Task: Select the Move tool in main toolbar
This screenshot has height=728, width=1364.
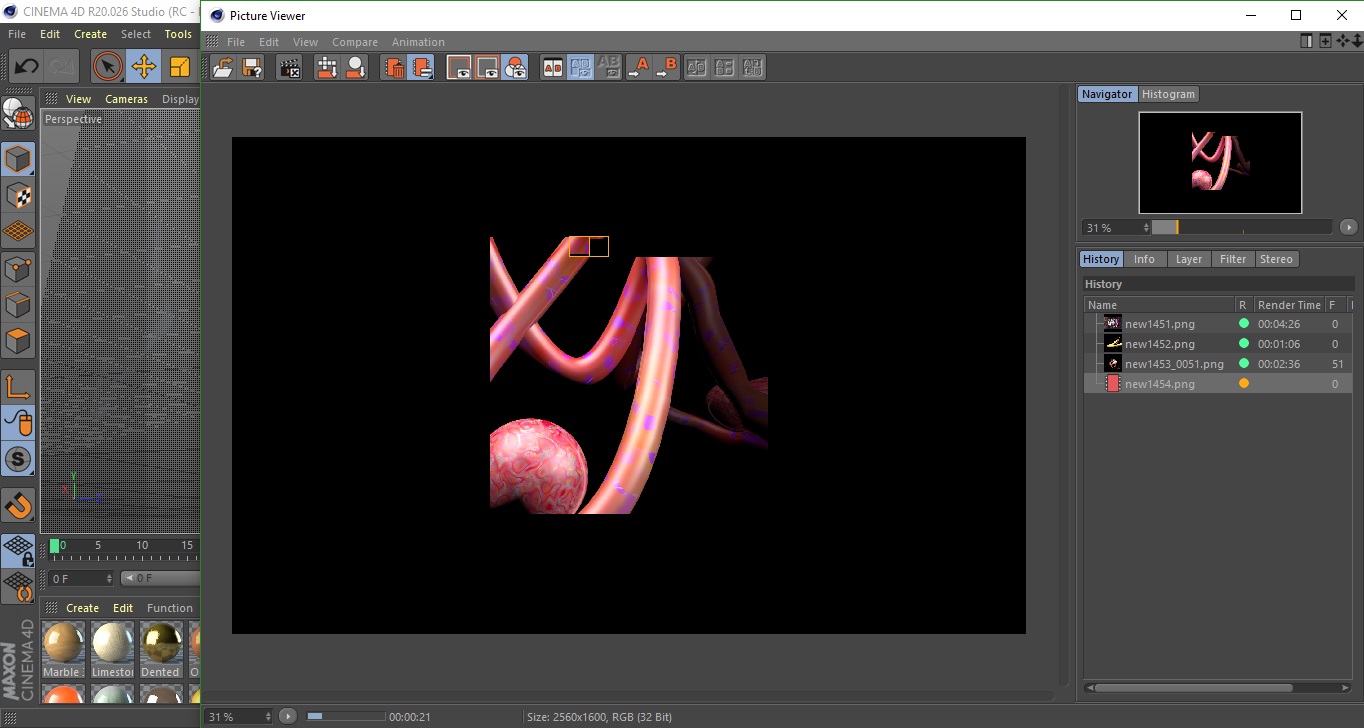Action: point(144,67)
